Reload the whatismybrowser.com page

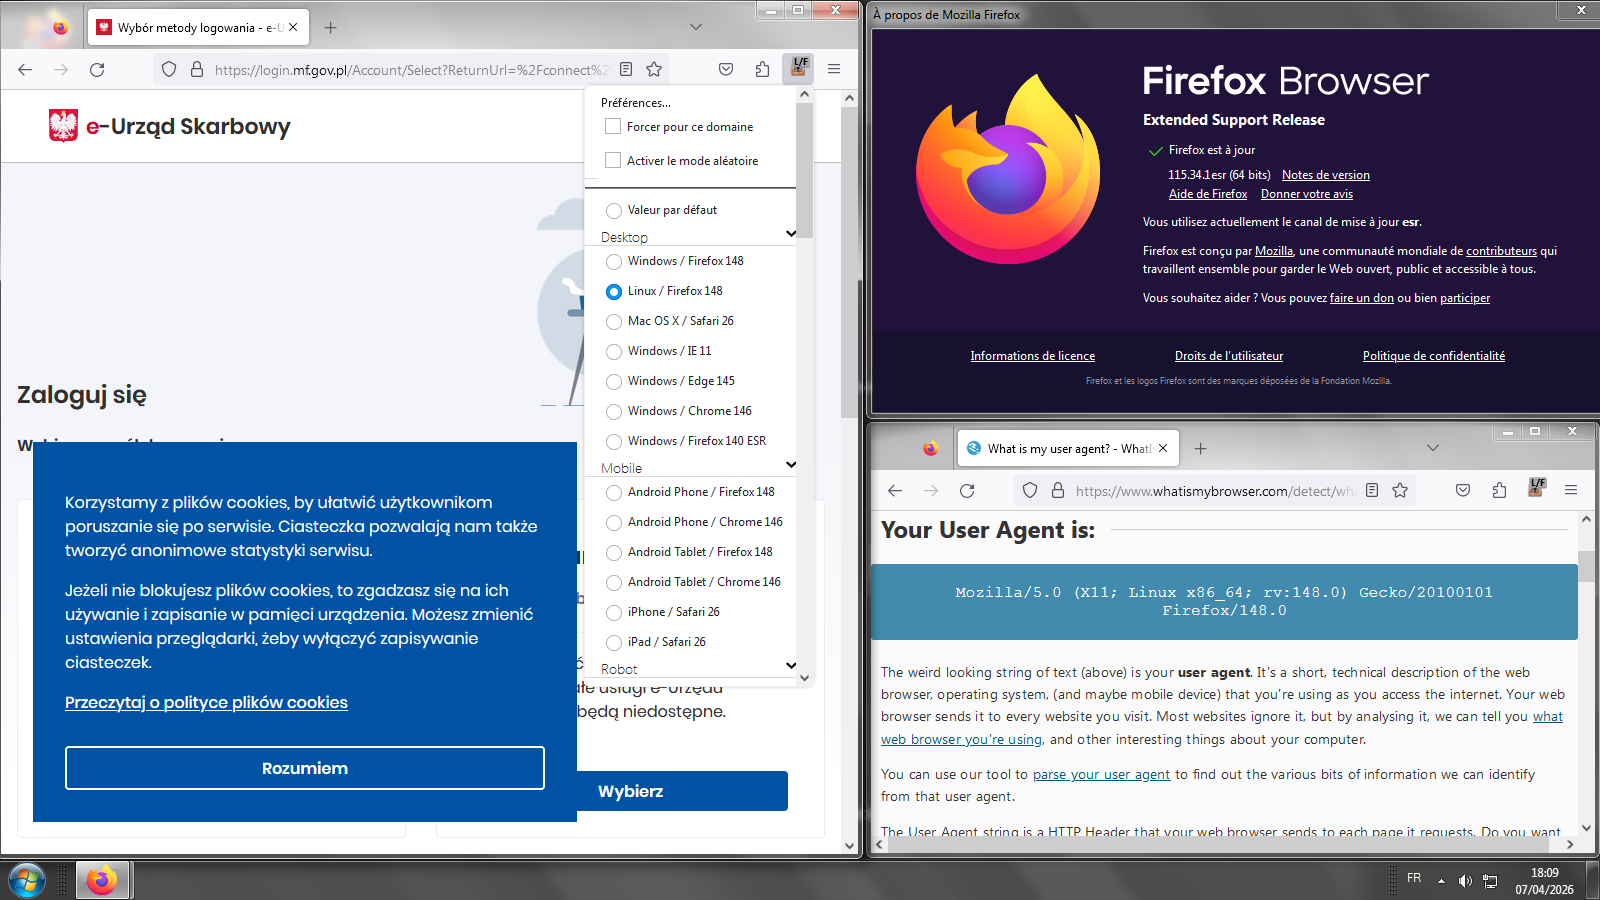coord(967,491)
